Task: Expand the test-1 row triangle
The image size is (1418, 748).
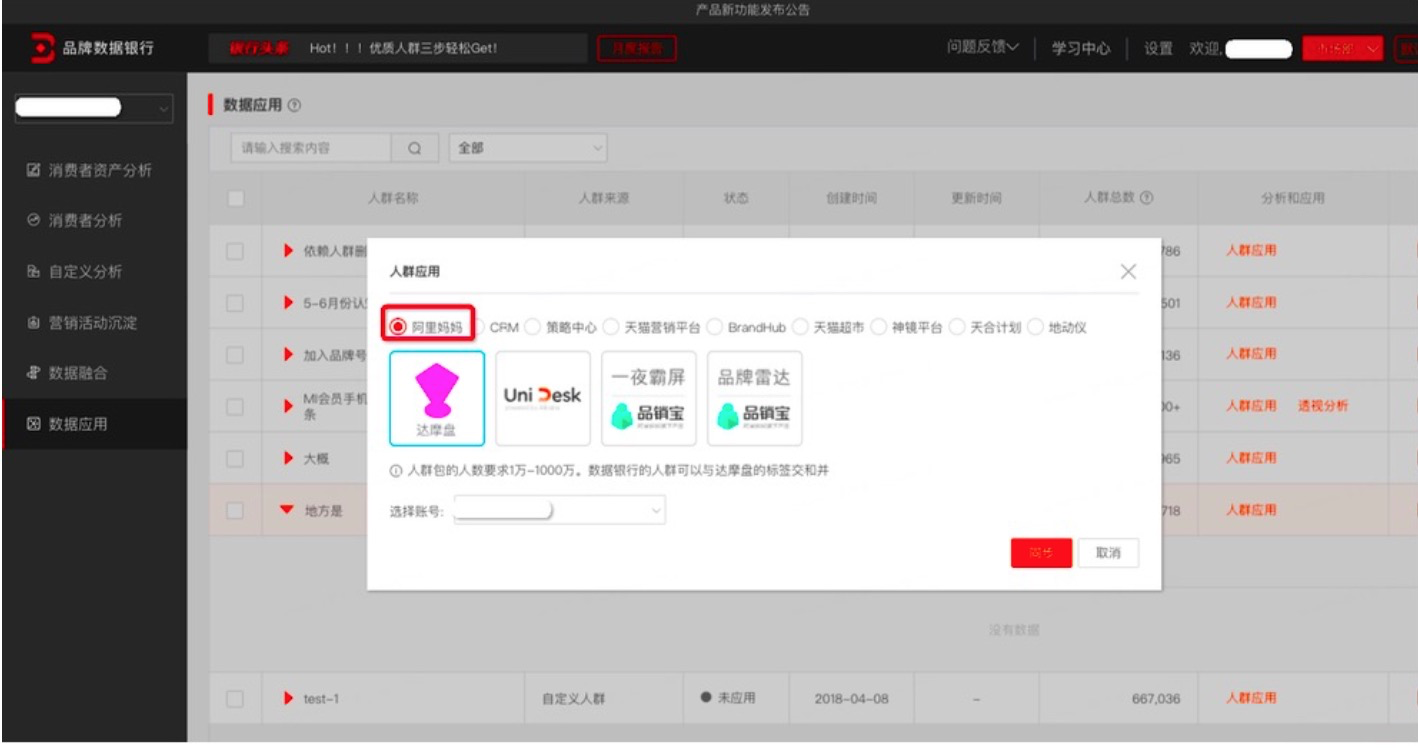Action: (289, 699)
